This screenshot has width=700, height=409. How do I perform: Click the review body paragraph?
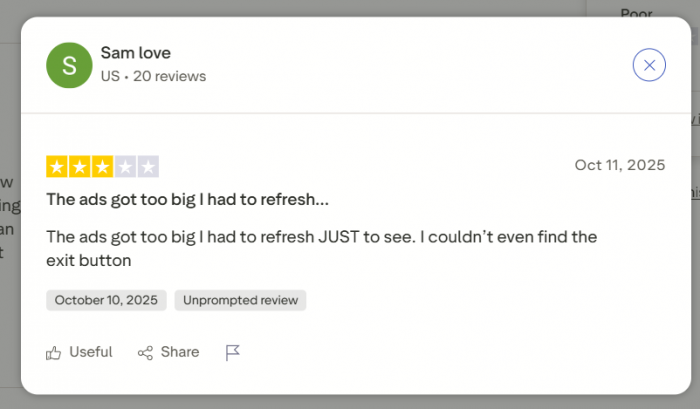(320, 248)
